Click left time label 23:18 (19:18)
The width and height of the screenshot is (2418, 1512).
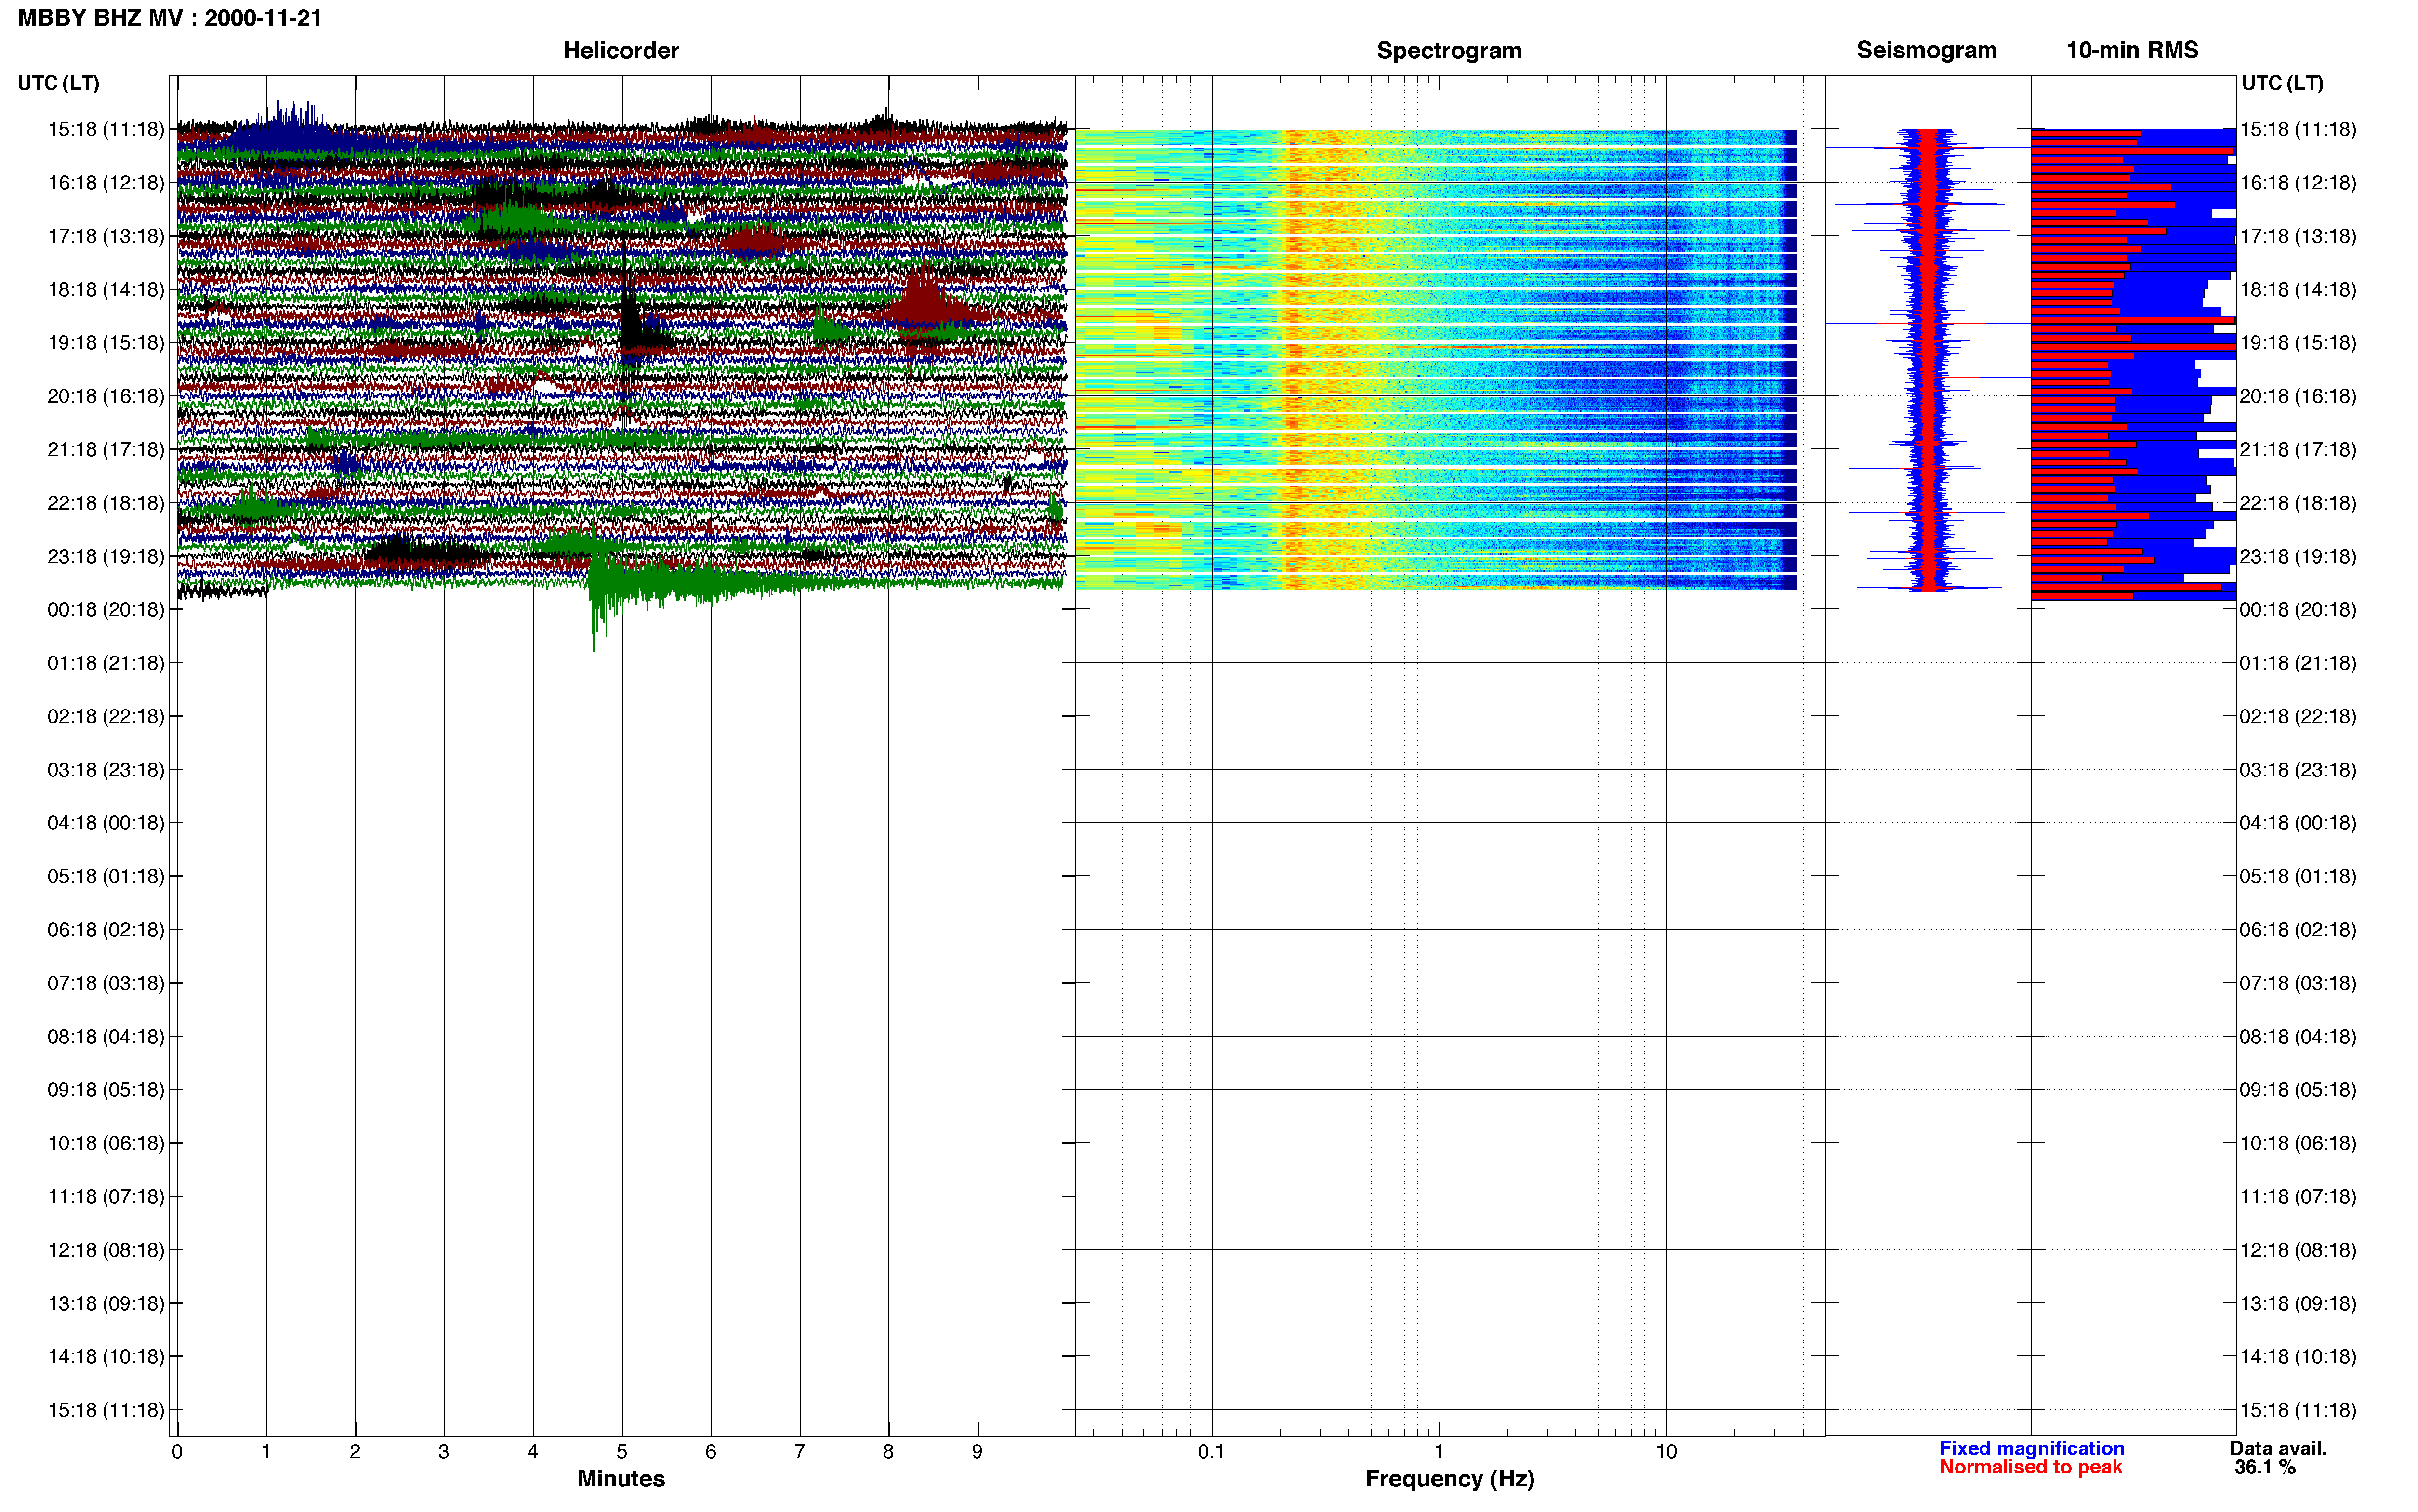click(106, 556)
